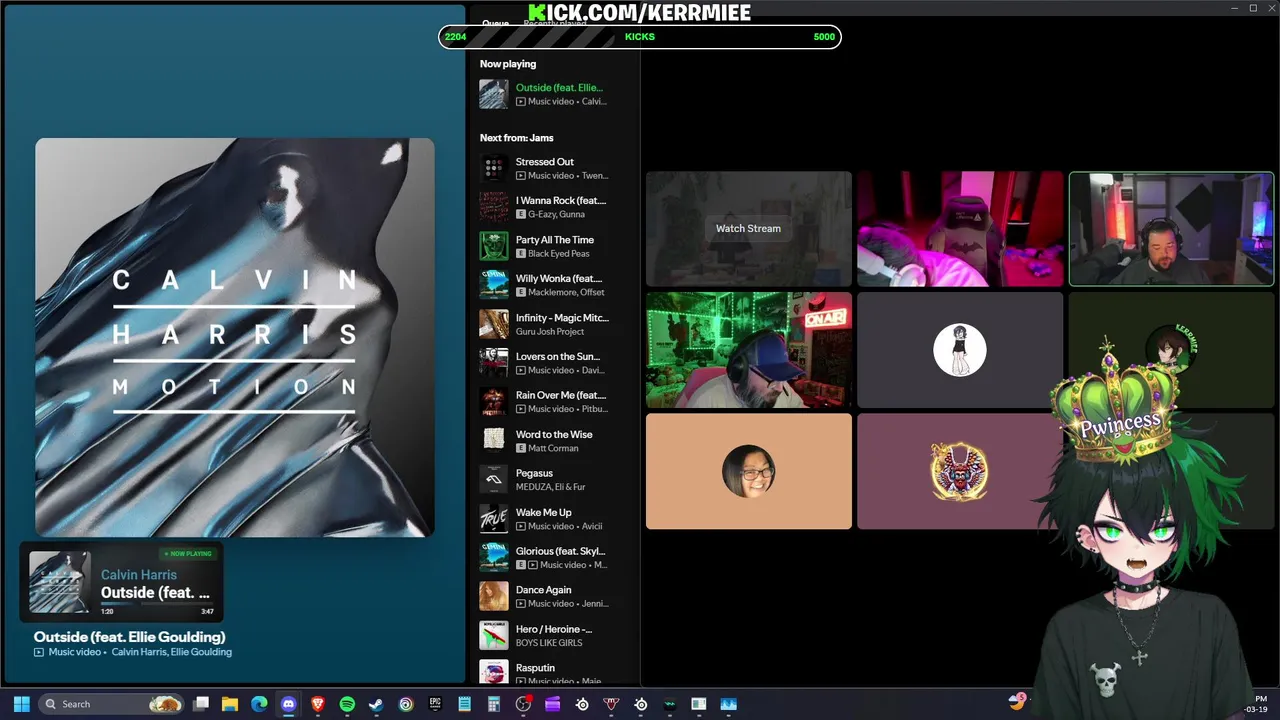This screenshot has width=1280, height=720.
Task: Click inside the taskbar Search box
Action: 111,704
